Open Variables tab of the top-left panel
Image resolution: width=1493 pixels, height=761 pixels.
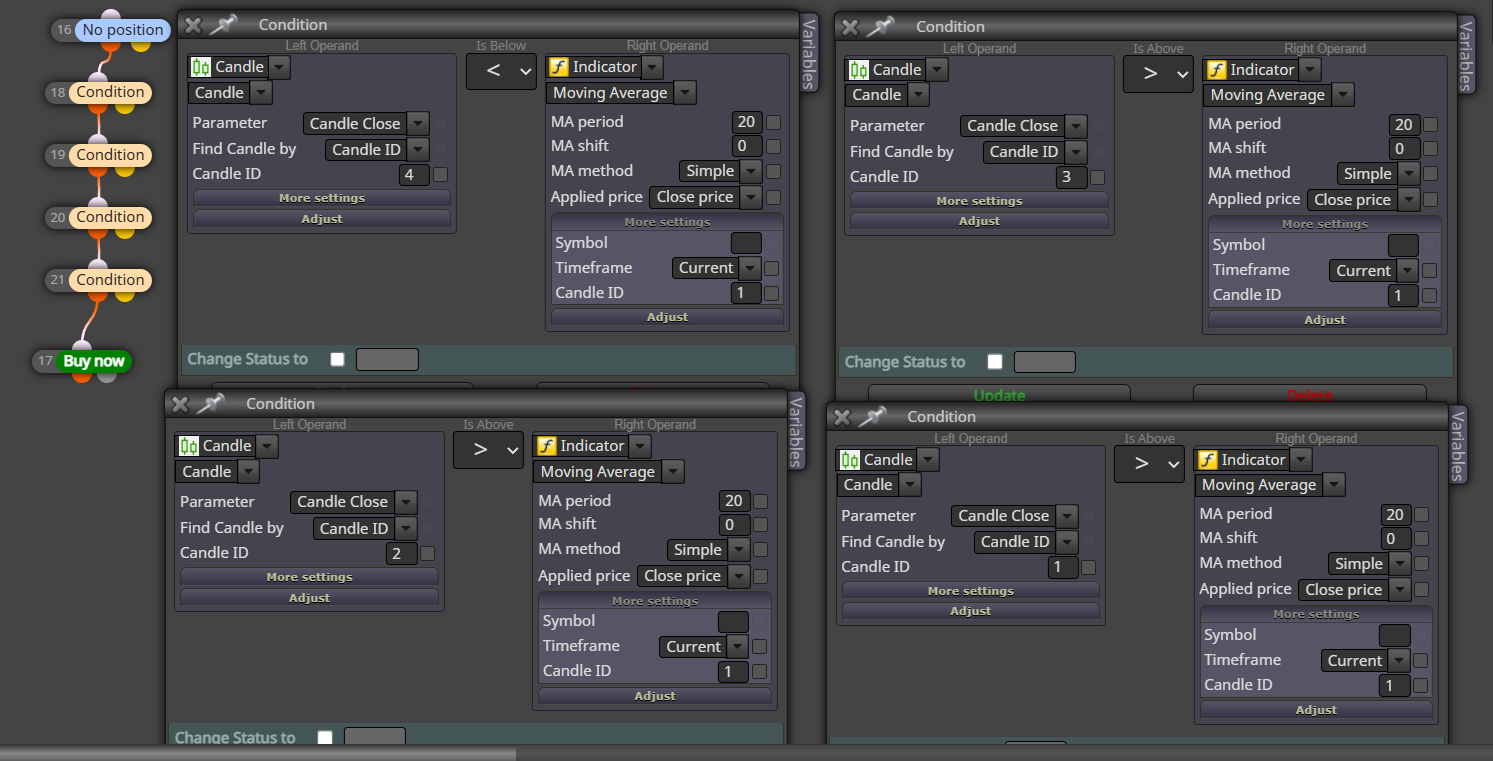coord(809,54)
